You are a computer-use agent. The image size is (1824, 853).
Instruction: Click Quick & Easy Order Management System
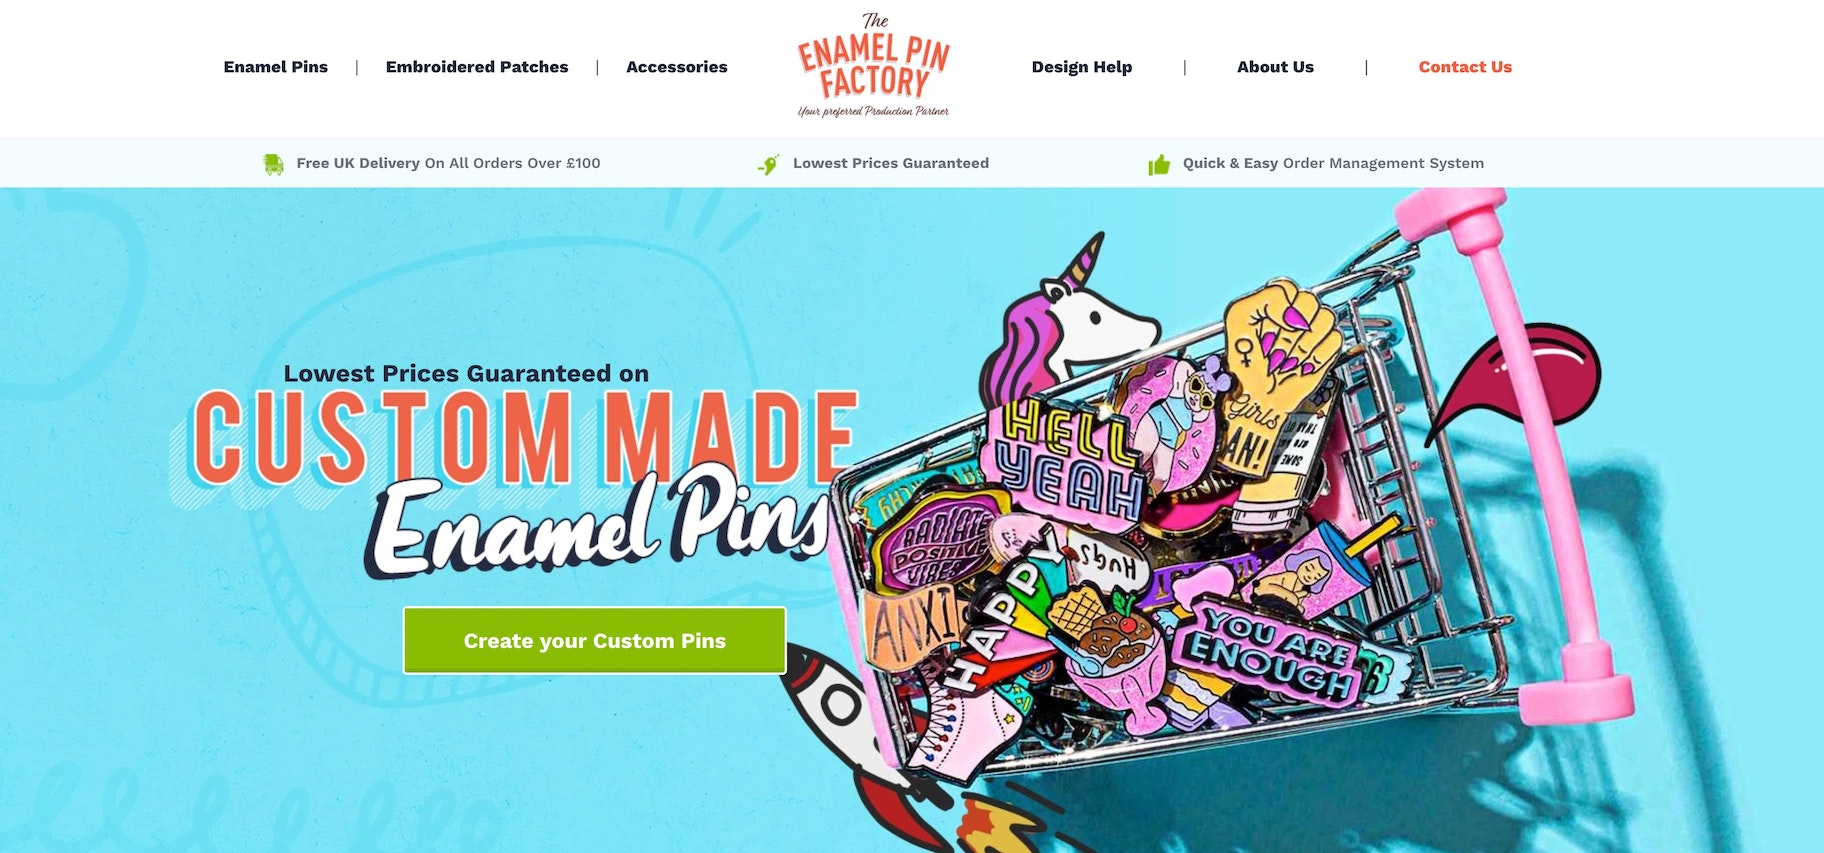click(x=1333, y=163)
